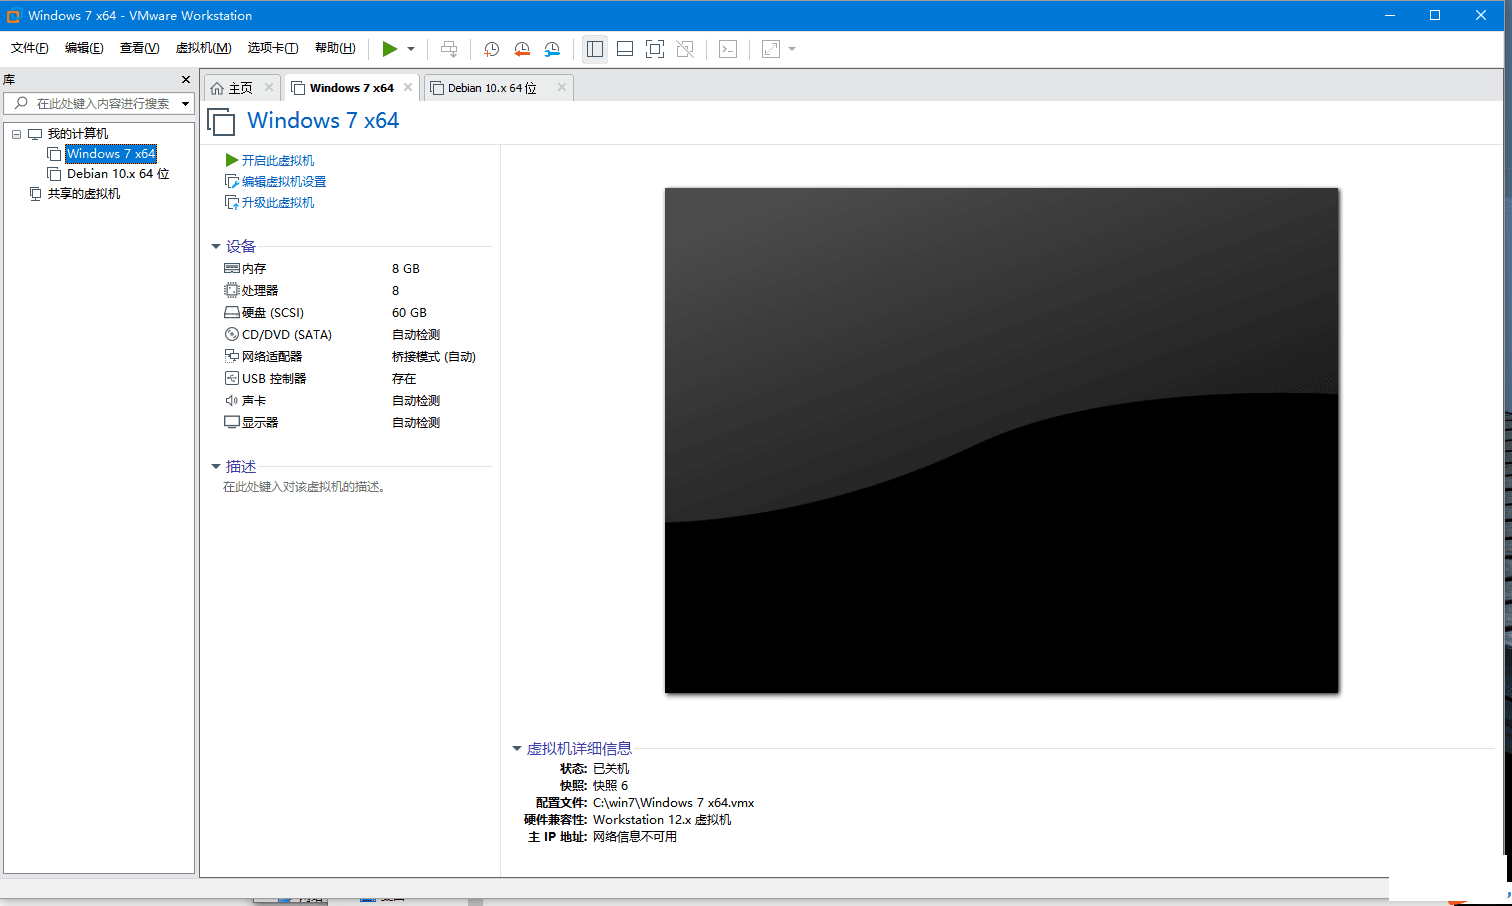Click the VMware Workstation title bar icon
The image size is (1512, 906).
[14, 15]
